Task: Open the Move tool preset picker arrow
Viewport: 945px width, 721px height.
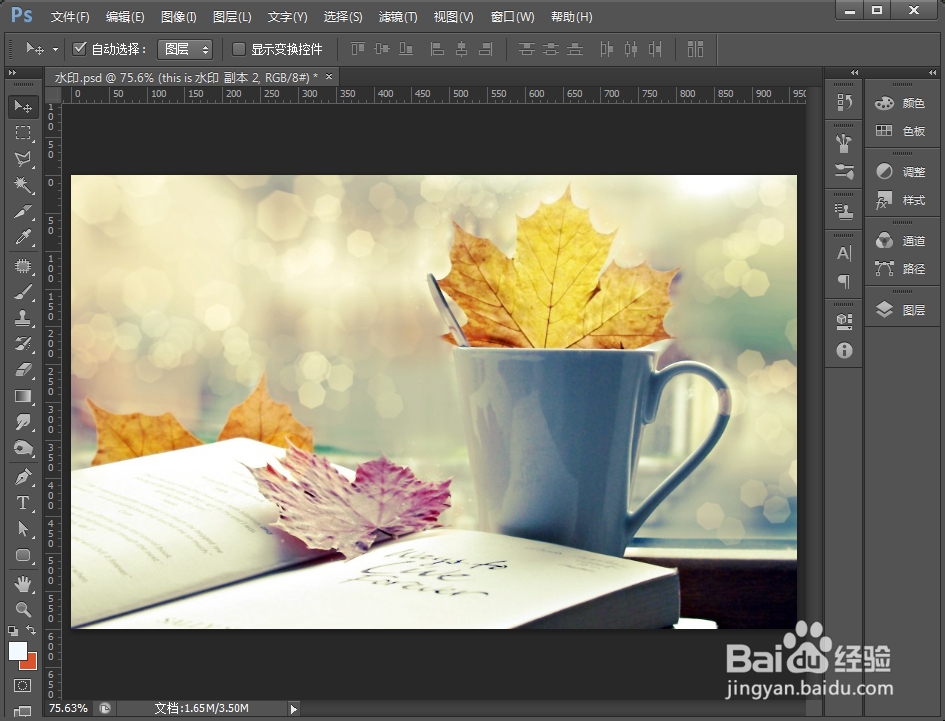Action: (55, 49)
